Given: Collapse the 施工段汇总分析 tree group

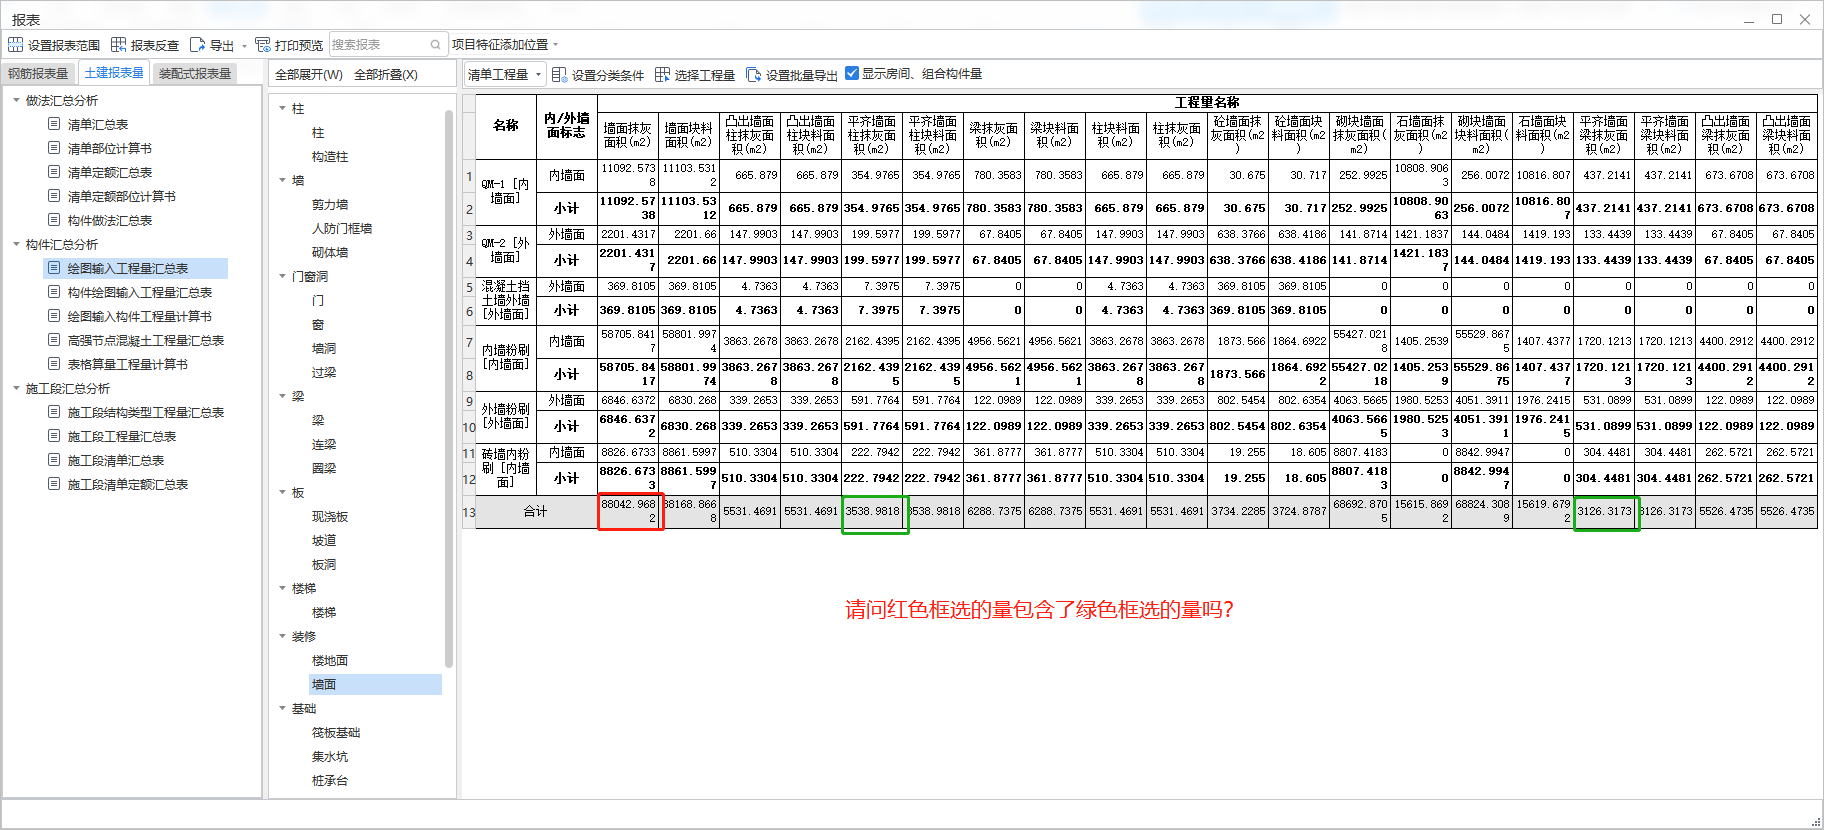Looking at the screenshot, I should pos(17,388).
